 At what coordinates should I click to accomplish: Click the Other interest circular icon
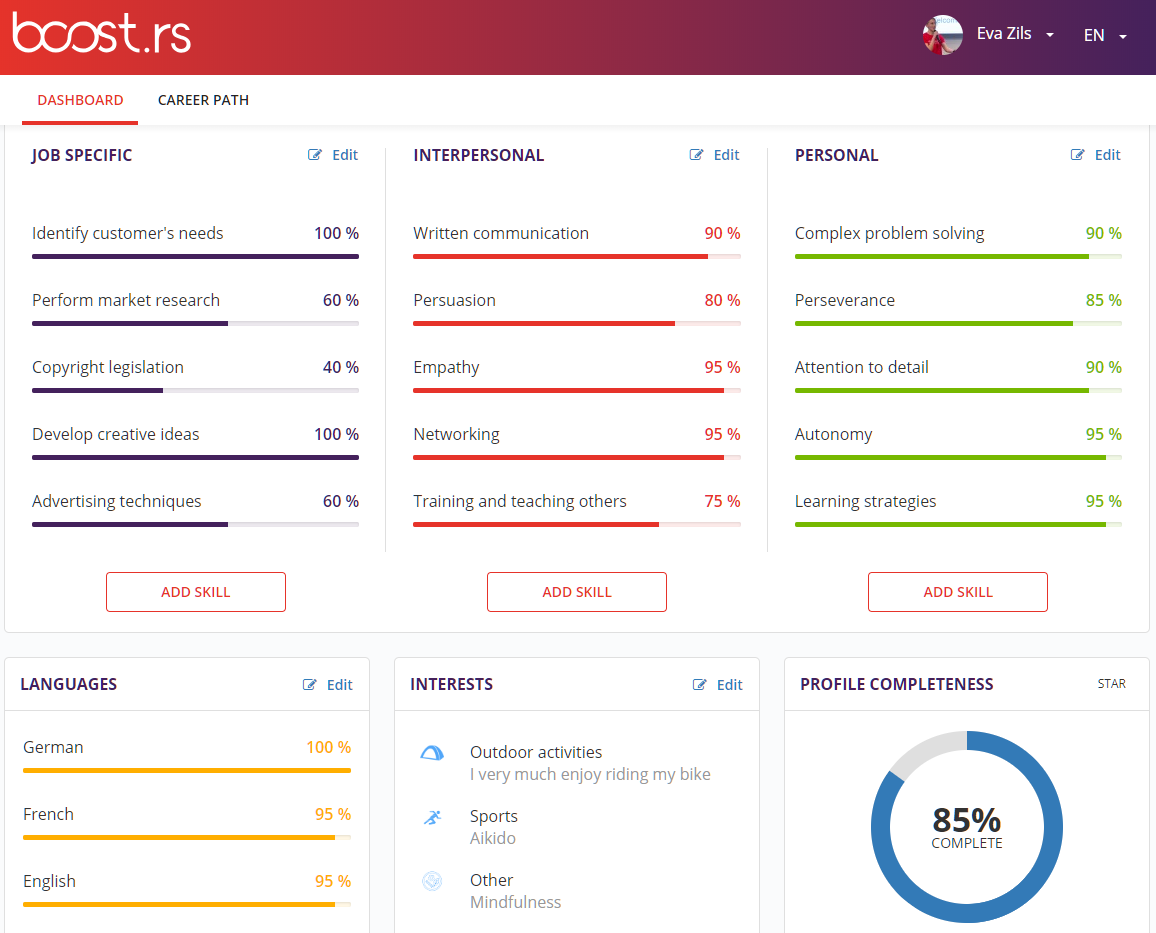(x=432, y=881)
